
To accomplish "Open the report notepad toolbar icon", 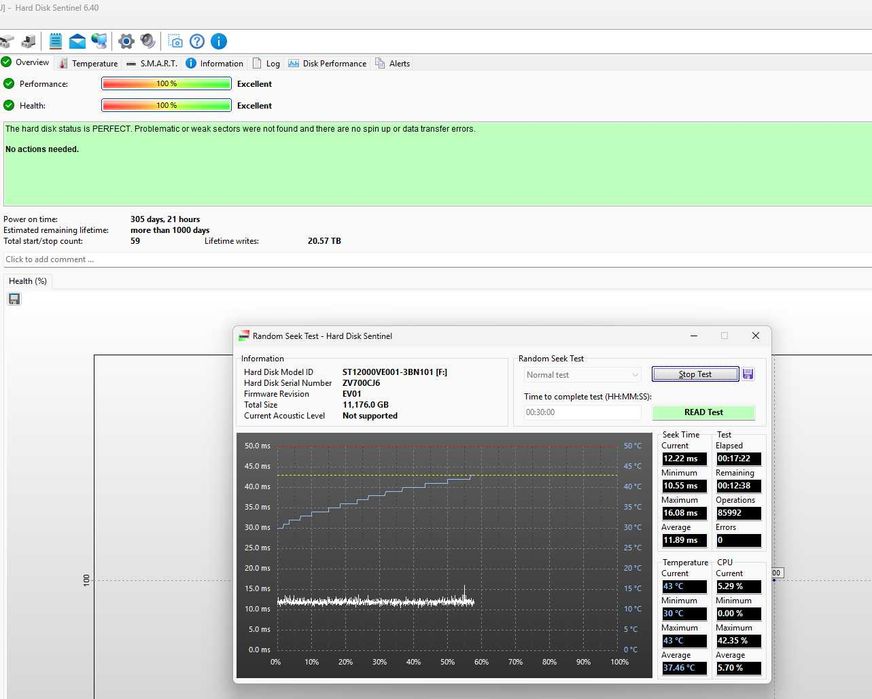I will pyautogui.click(x=56, y=41).
